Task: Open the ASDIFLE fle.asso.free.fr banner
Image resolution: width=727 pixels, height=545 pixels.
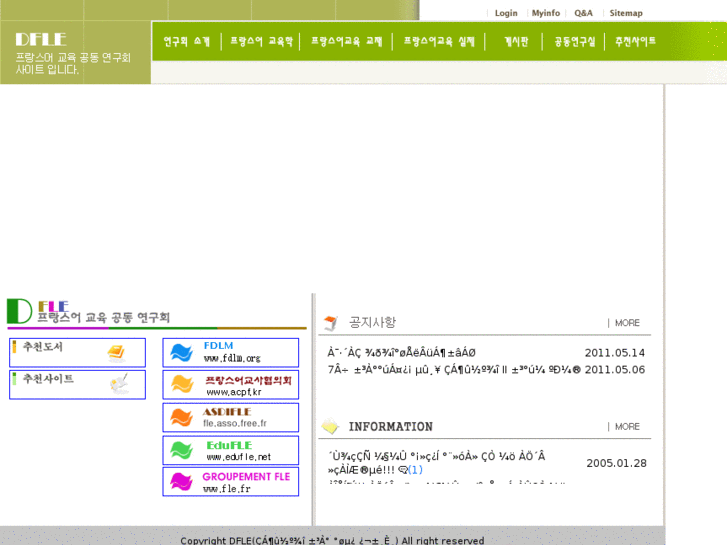Action: point(230,417)
